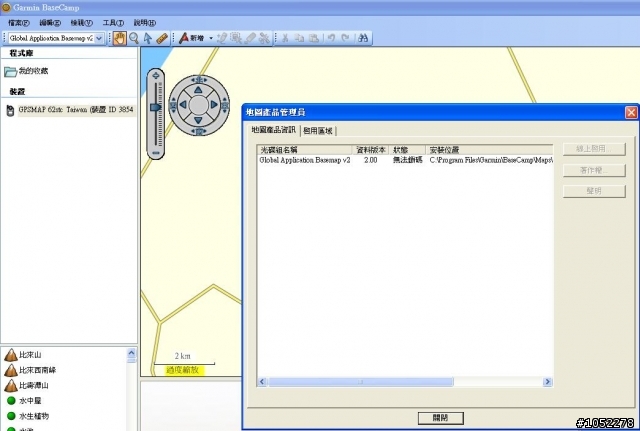Select the 水生植物 waypoint
Viewport: 640px width, 431px height.
pyautogui.click(x=28, y=416)
